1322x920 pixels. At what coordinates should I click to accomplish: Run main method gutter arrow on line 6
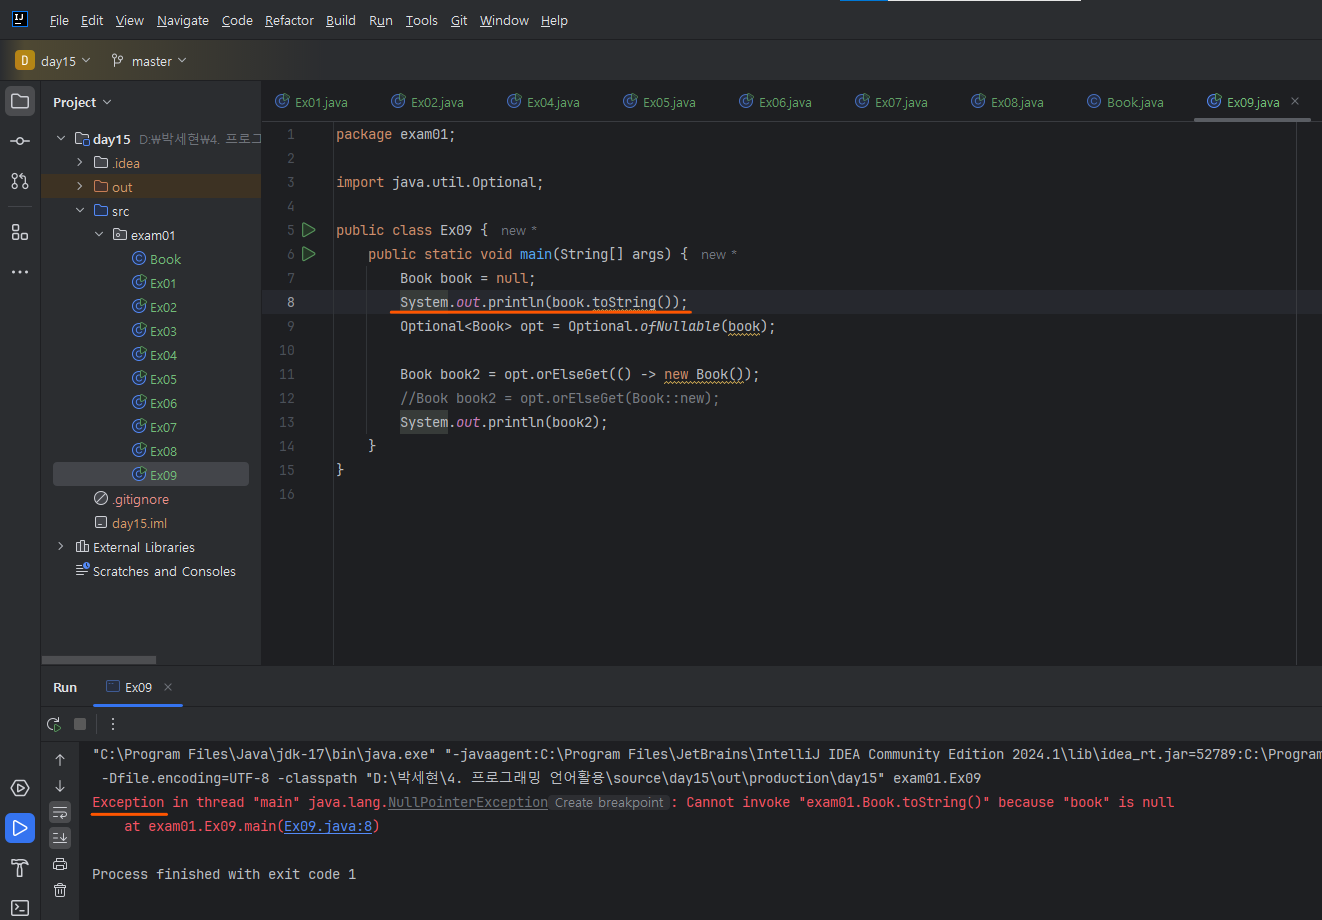(309, 254)
